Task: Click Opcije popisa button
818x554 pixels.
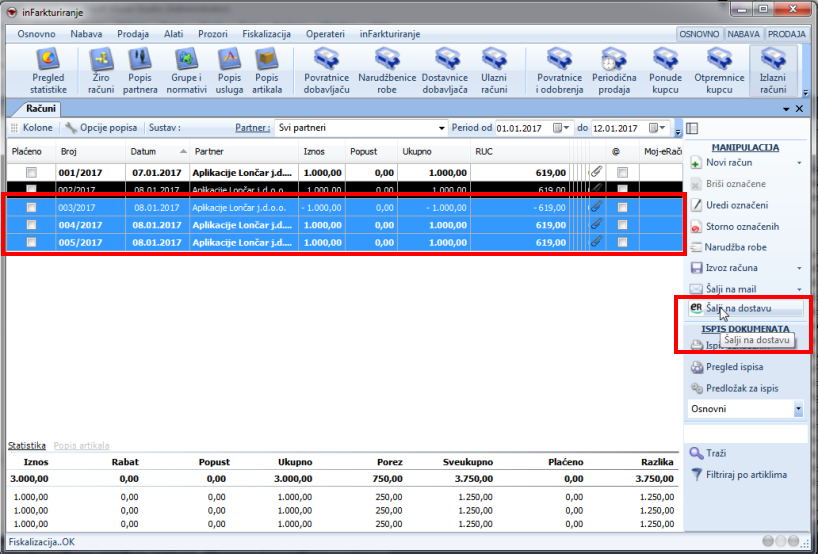Action: tap(101, 128)
